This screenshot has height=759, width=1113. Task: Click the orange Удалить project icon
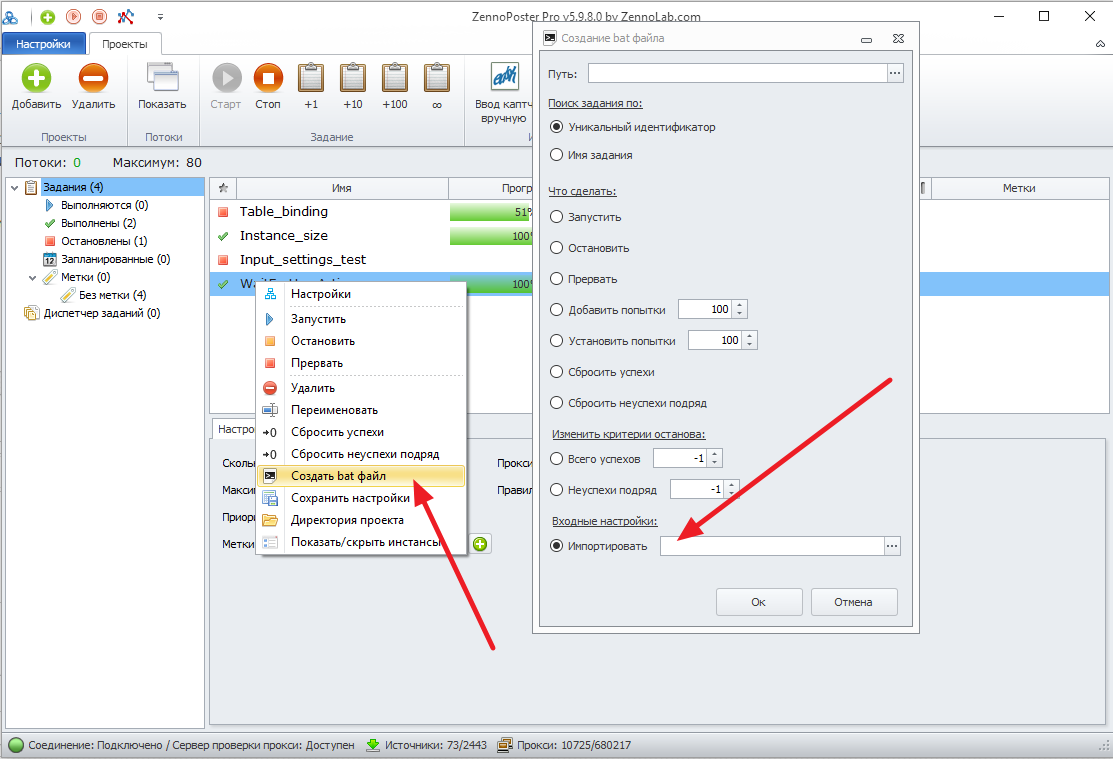tap(93, 77)
